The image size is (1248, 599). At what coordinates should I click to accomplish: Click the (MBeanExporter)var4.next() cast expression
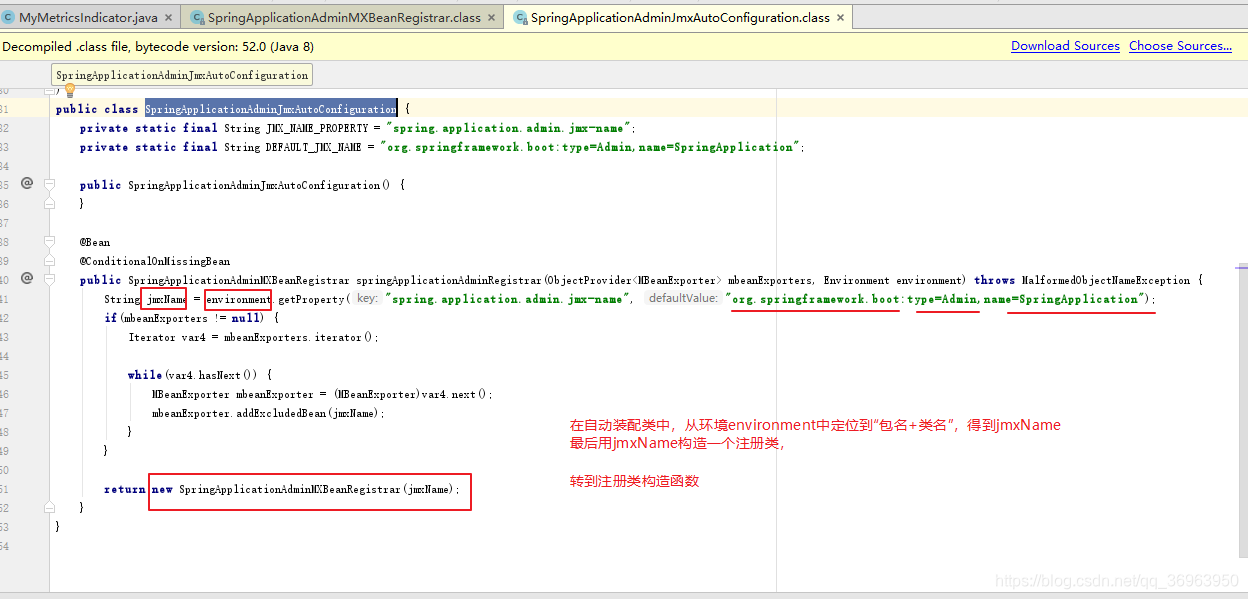pyautogui.click(x=410, y=394)
